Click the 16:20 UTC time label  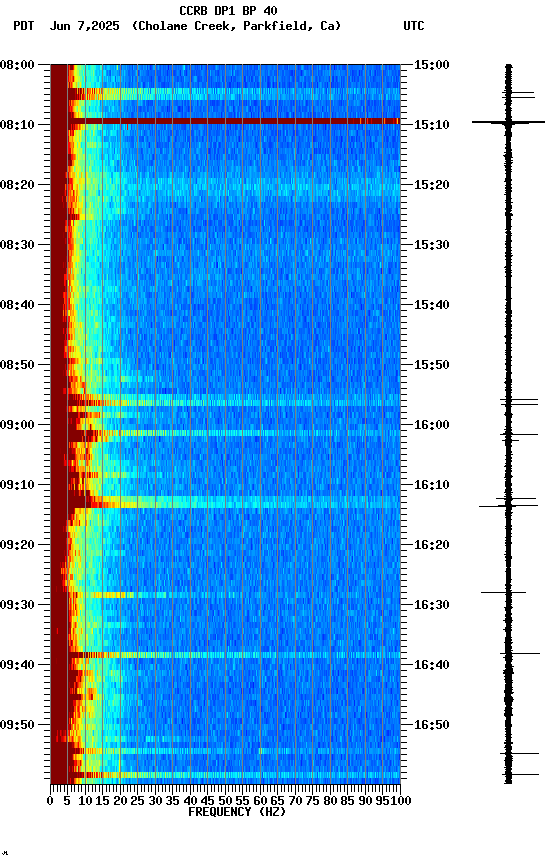click(432, 545)
